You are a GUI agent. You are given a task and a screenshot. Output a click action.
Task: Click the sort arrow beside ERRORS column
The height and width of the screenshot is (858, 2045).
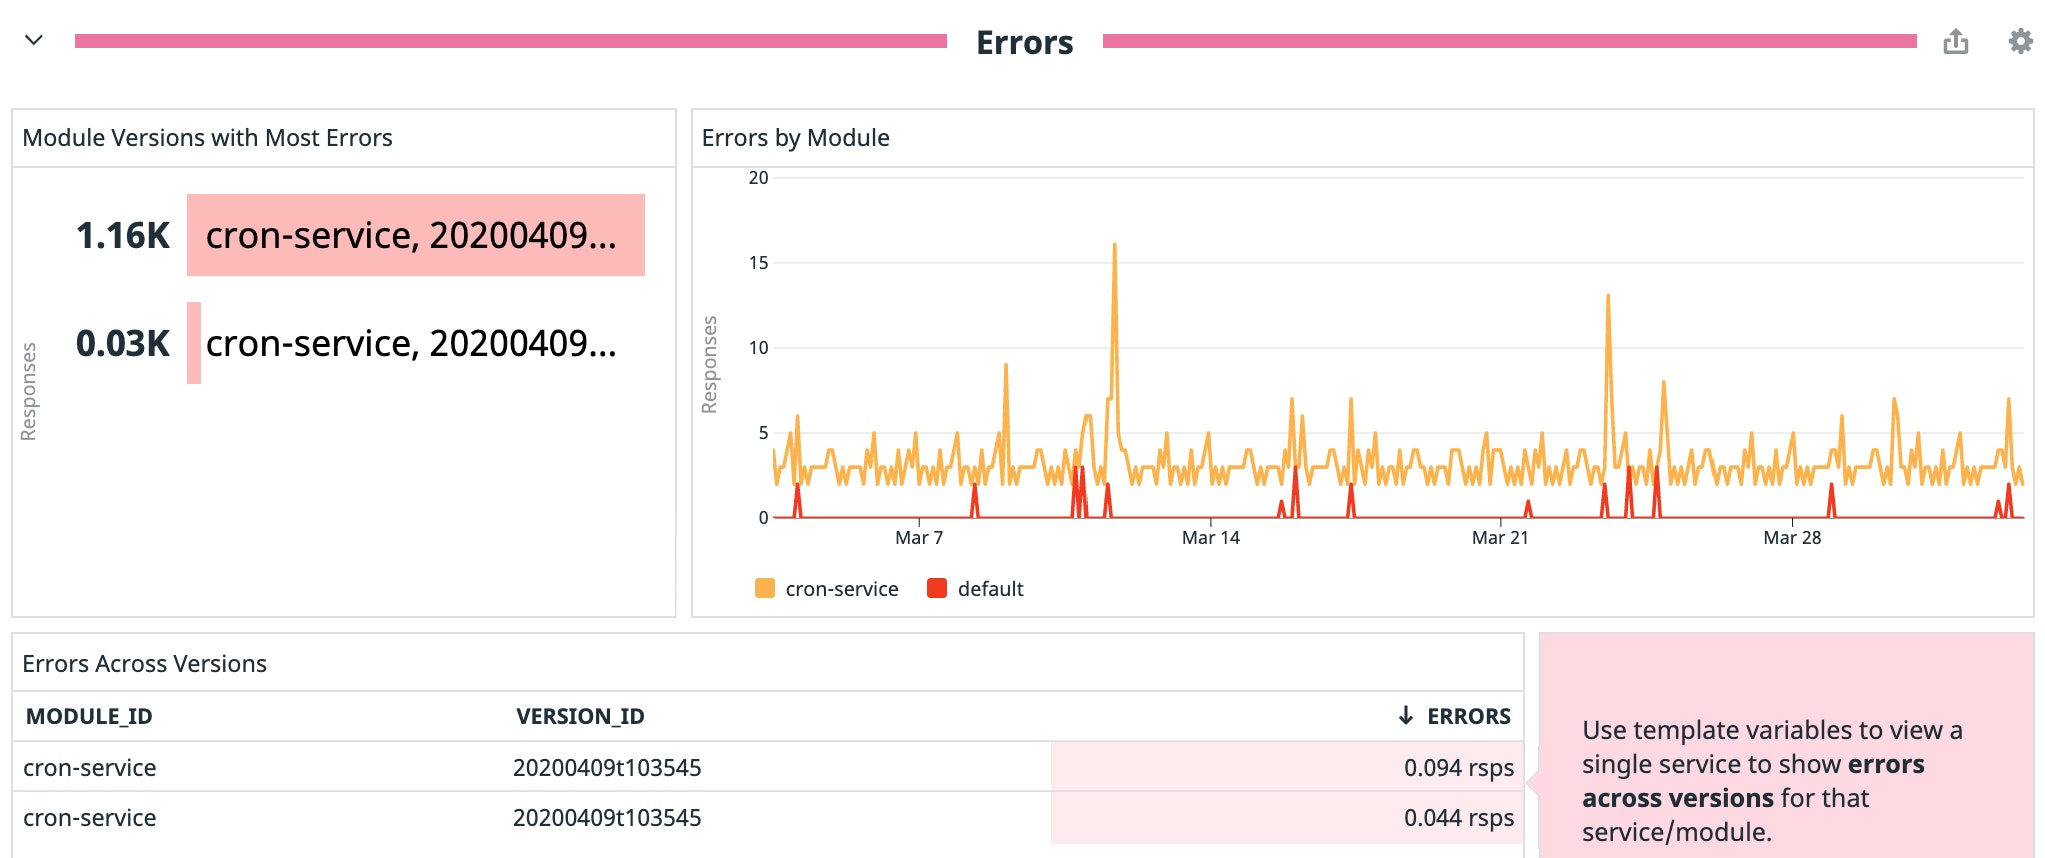pyautogui.click(x=1405, y=716)
